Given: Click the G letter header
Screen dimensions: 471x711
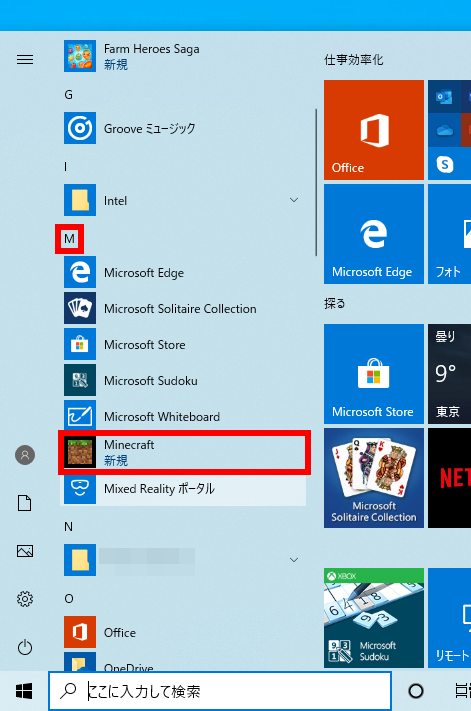Looking at the screenshot, I should pyautogui.click(x=68, y=94).
